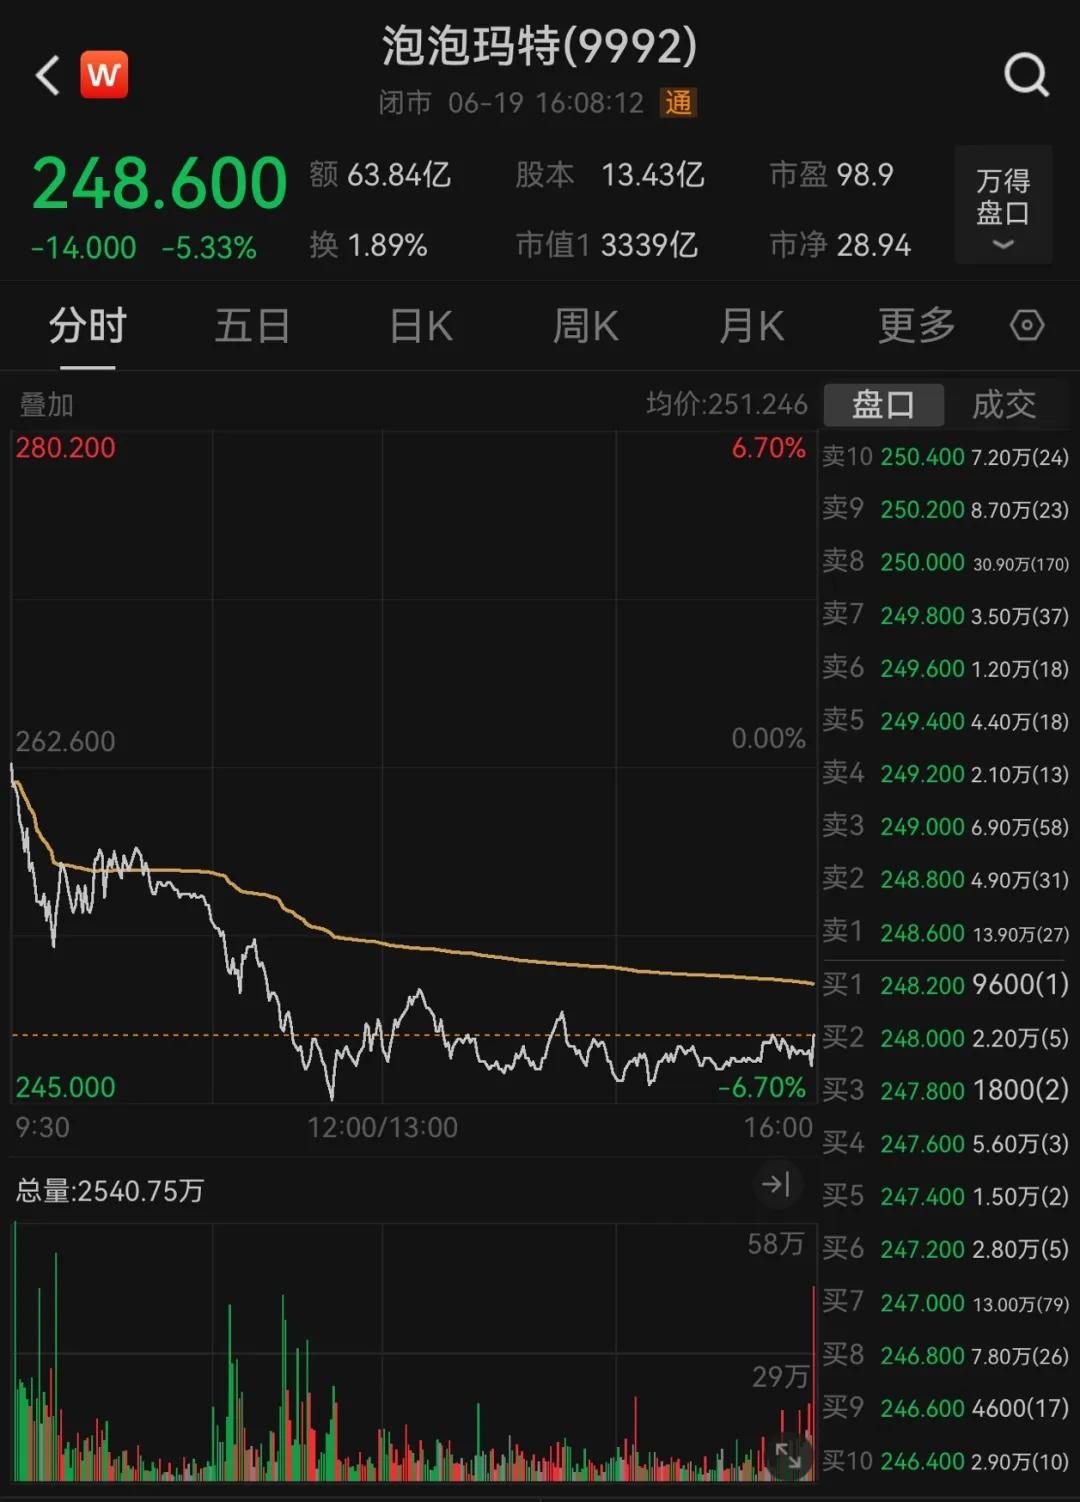
Task: Select 买3 row at 247.800
Action: tap(945, 1090)
